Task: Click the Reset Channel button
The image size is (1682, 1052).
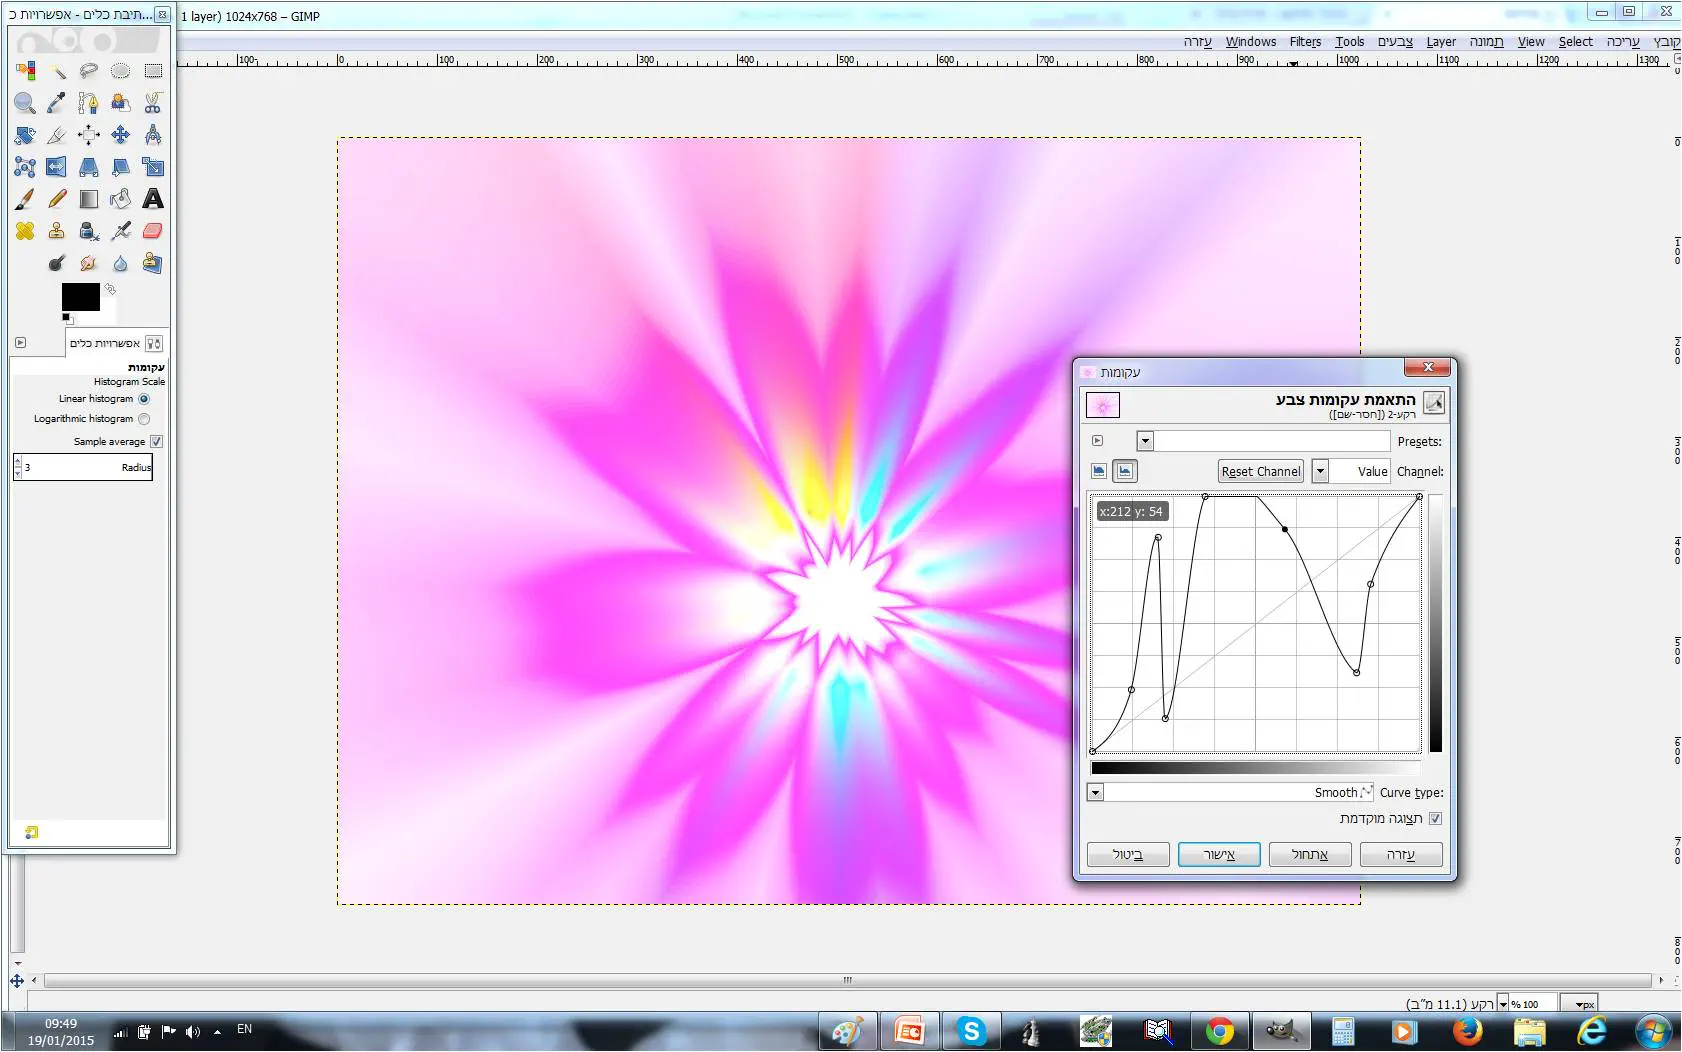Action: point(1260,472)
